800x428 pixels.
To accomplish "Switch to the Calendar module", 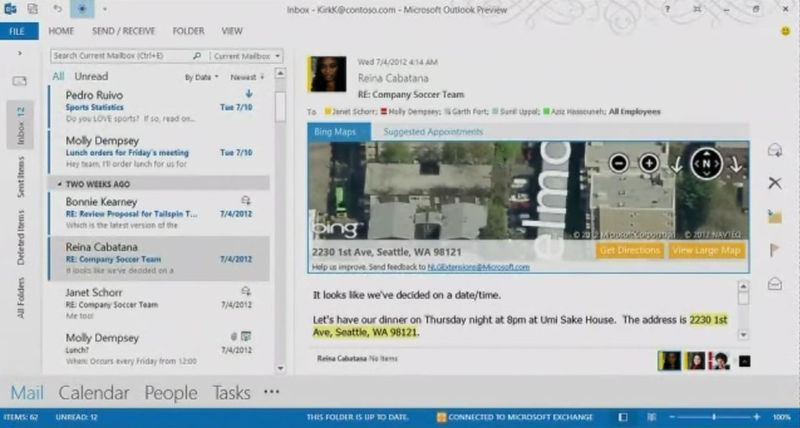I will tap(94, 393).
